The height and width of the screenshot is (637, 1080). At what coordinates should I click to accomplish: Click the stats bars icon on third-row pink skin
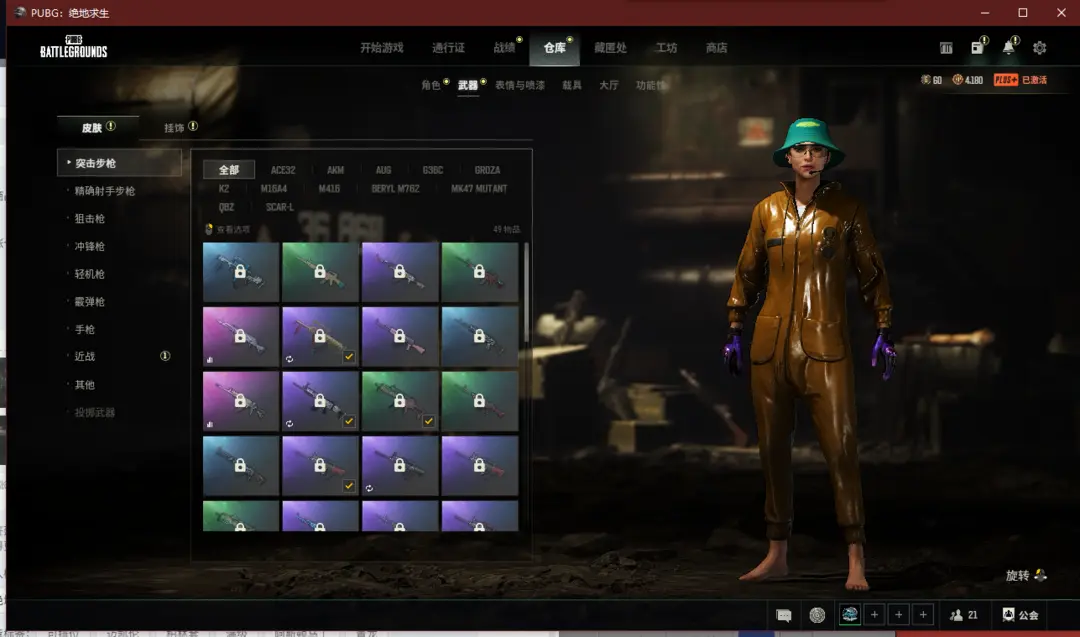[209, 424]
